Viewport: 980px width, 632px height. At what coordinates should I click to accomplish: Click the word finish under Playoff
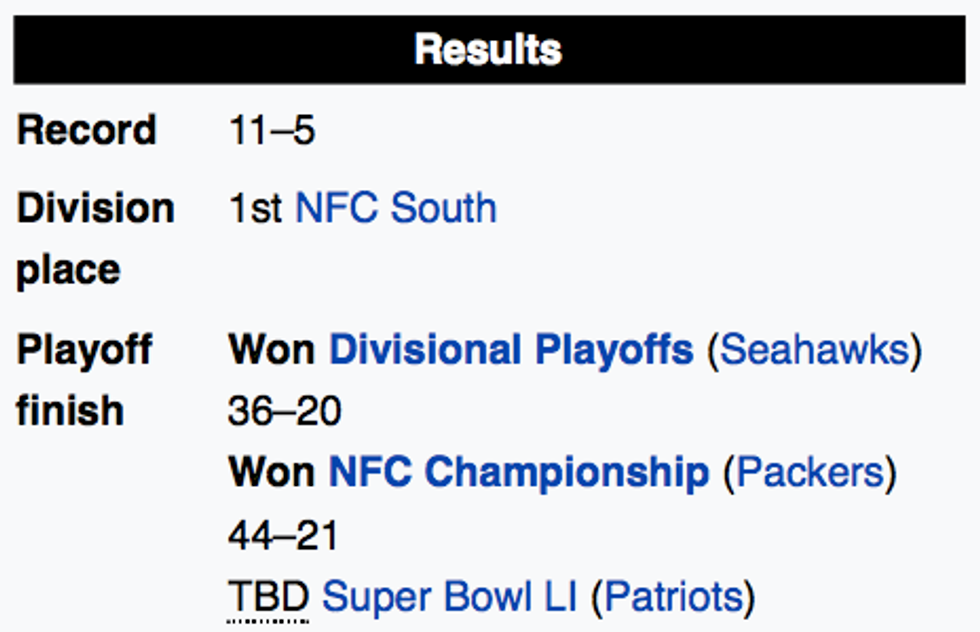[x=70, y=411]
